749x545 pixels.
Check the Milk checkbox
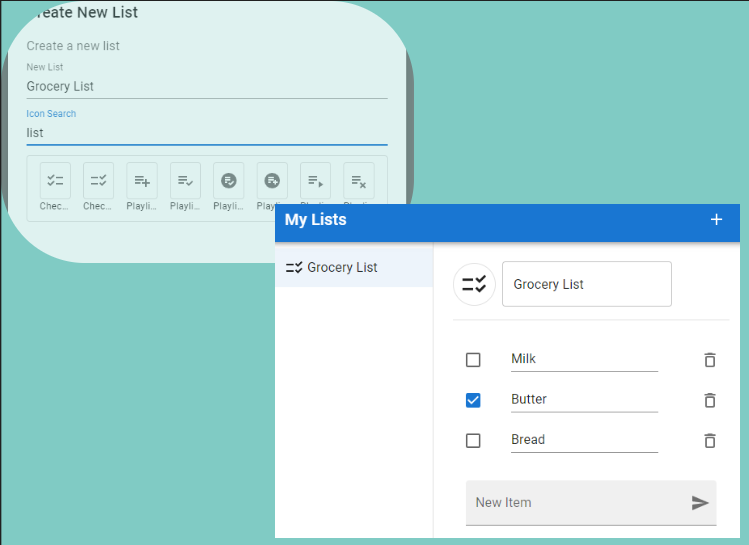pos(473,360)
